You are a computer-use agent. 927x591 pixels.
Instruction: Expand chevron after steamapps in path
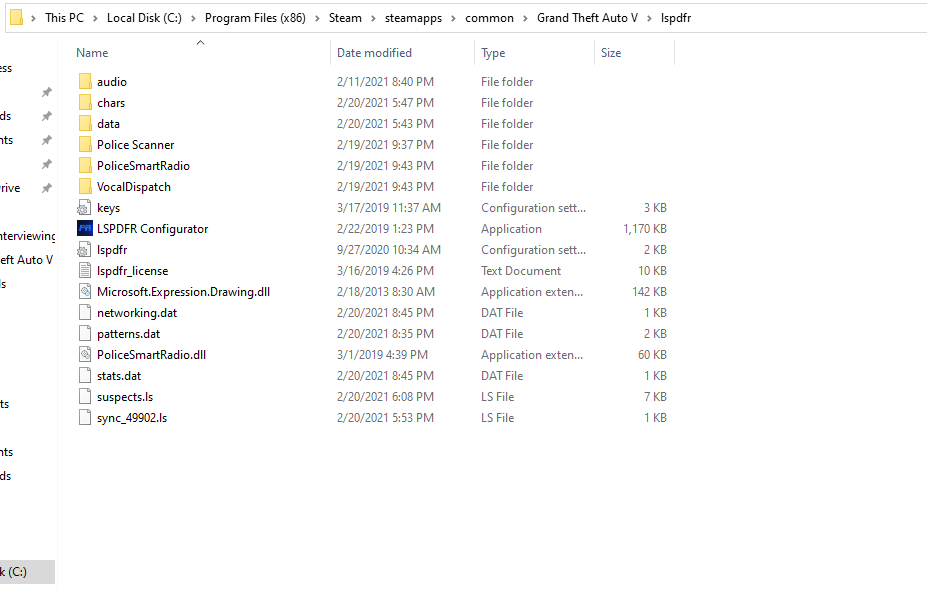tap(453, 18)
